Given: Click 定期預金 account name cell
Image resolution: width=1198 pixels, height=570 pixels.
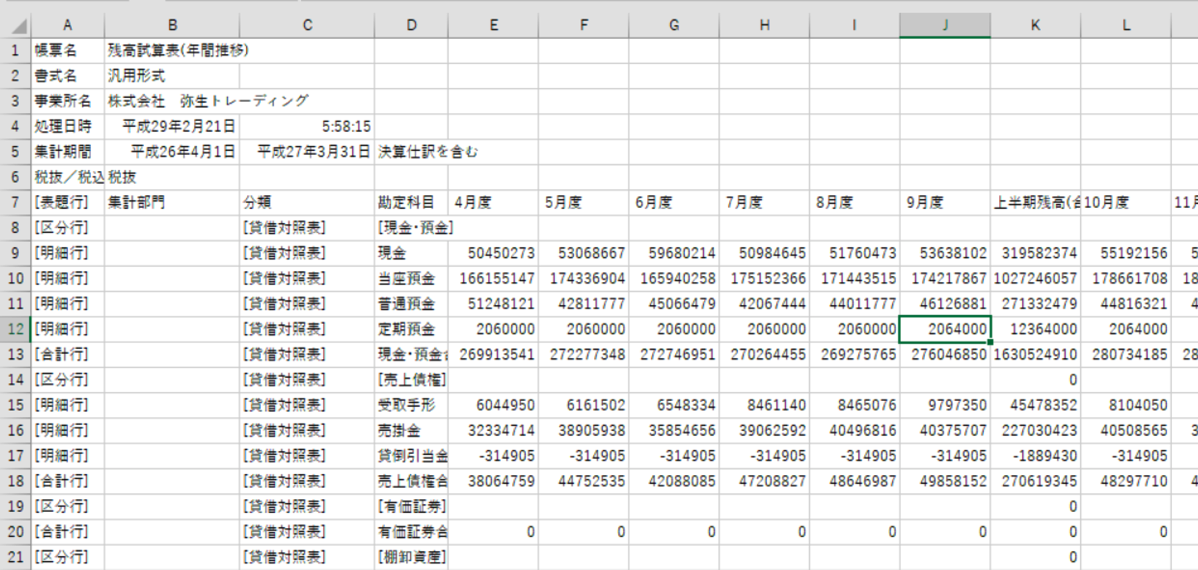Looking at the screenshot, I should click(412, 329).
